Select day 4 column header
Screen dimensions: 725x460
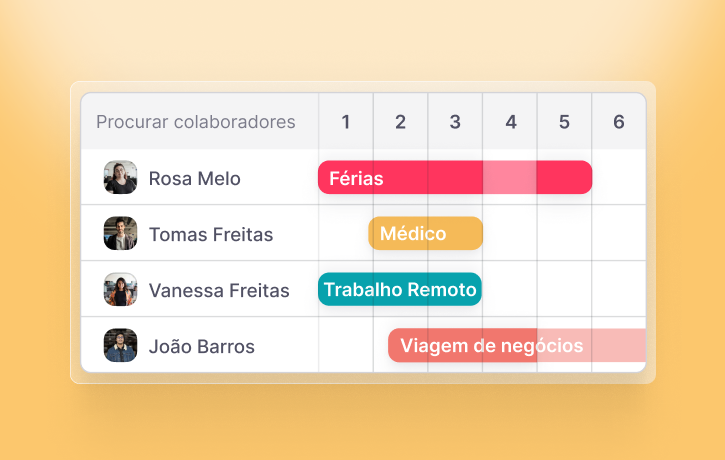pos(510,122)
